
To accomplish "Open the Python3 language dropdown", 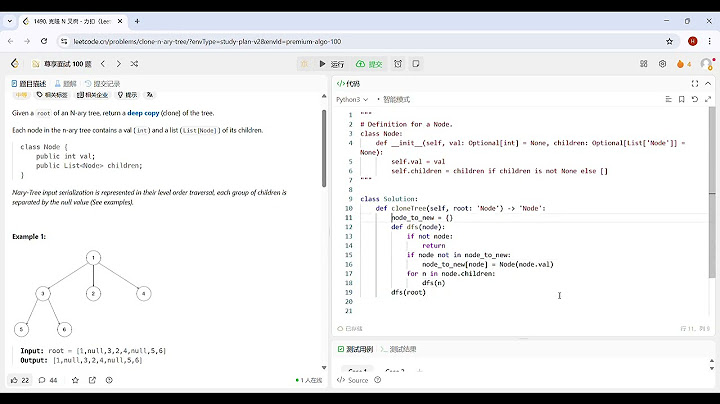I will coord(352,99).
